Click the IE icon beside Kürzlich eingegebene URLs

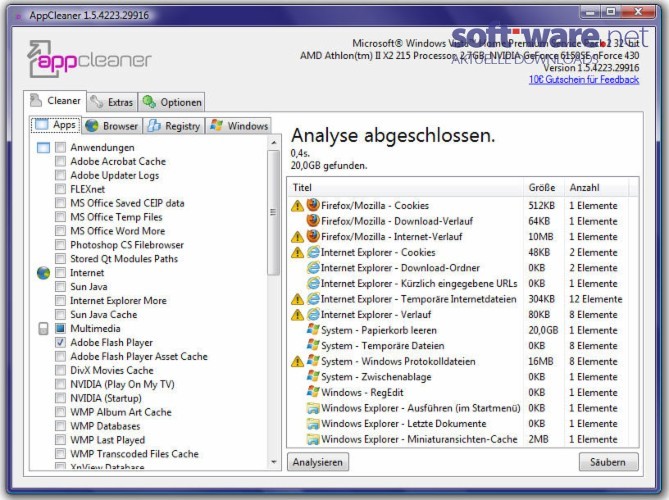pos(313,283)
